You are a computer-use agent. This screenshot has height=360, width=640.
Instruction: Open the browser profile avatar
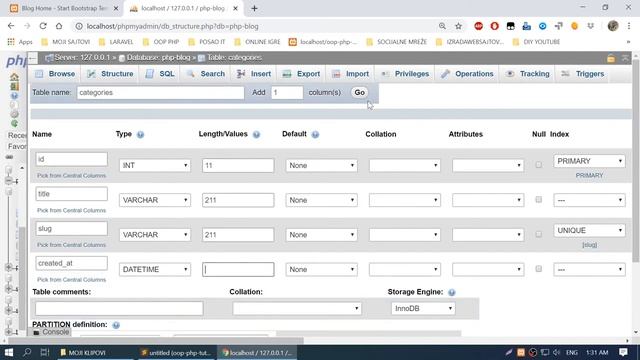coord(613,26)
